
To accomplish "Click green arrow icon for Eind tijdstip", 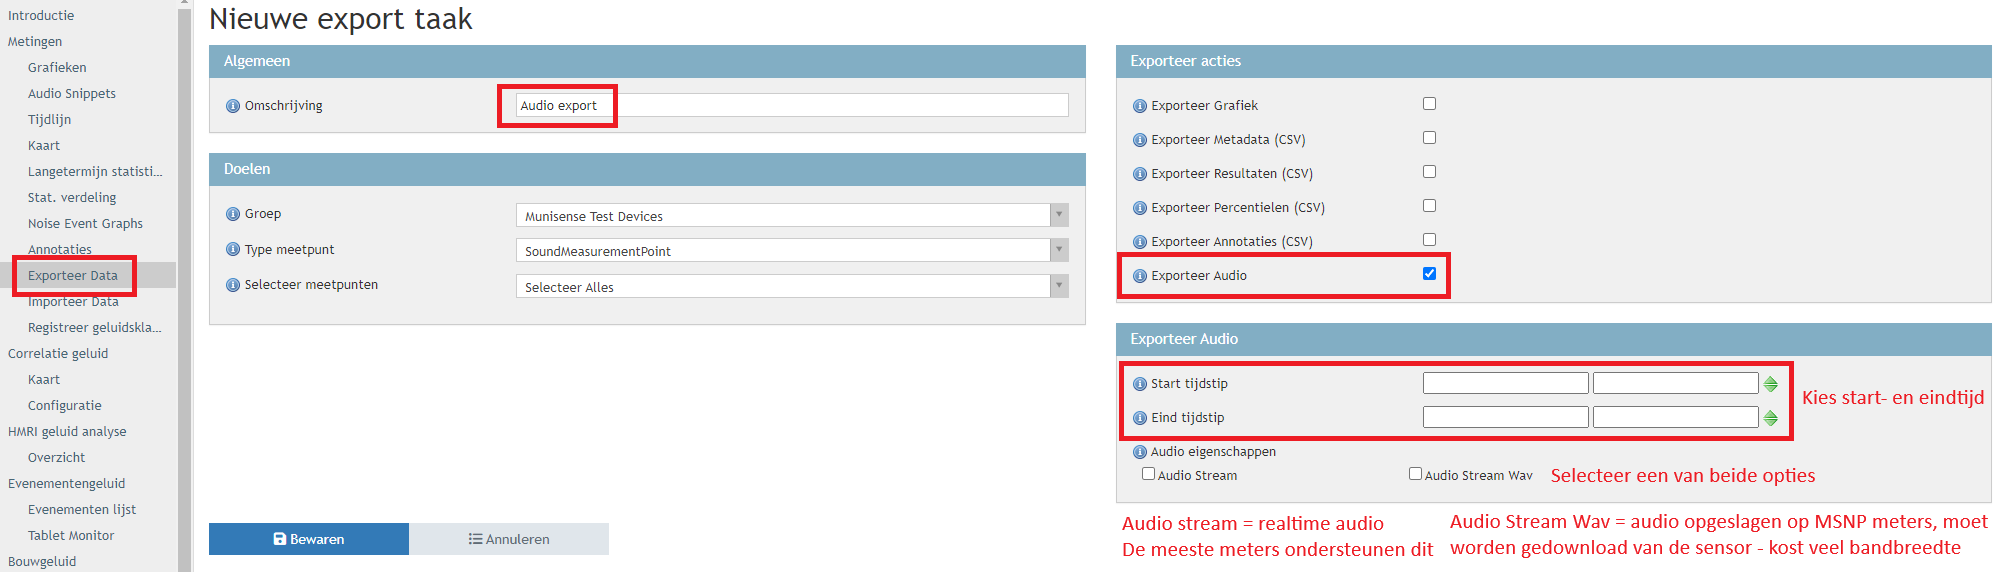I will tap(1770, 418).
